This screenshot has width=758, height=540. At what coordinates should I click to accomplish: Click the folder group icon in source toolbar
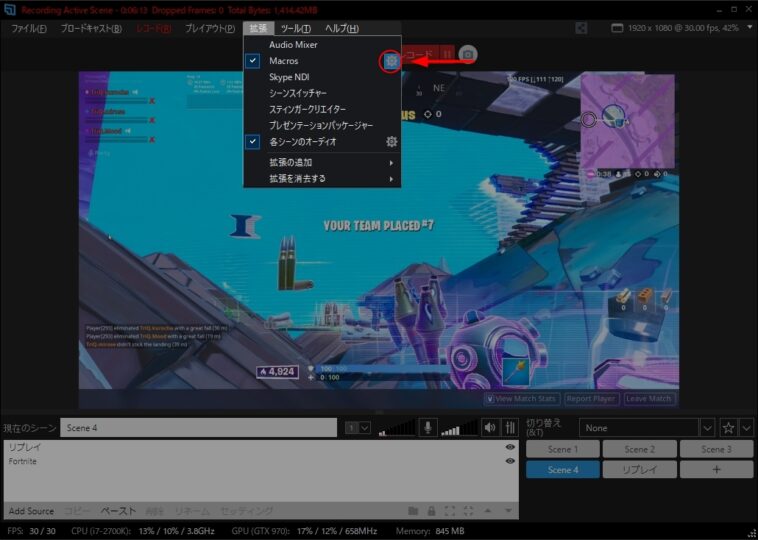click(412, 511)
